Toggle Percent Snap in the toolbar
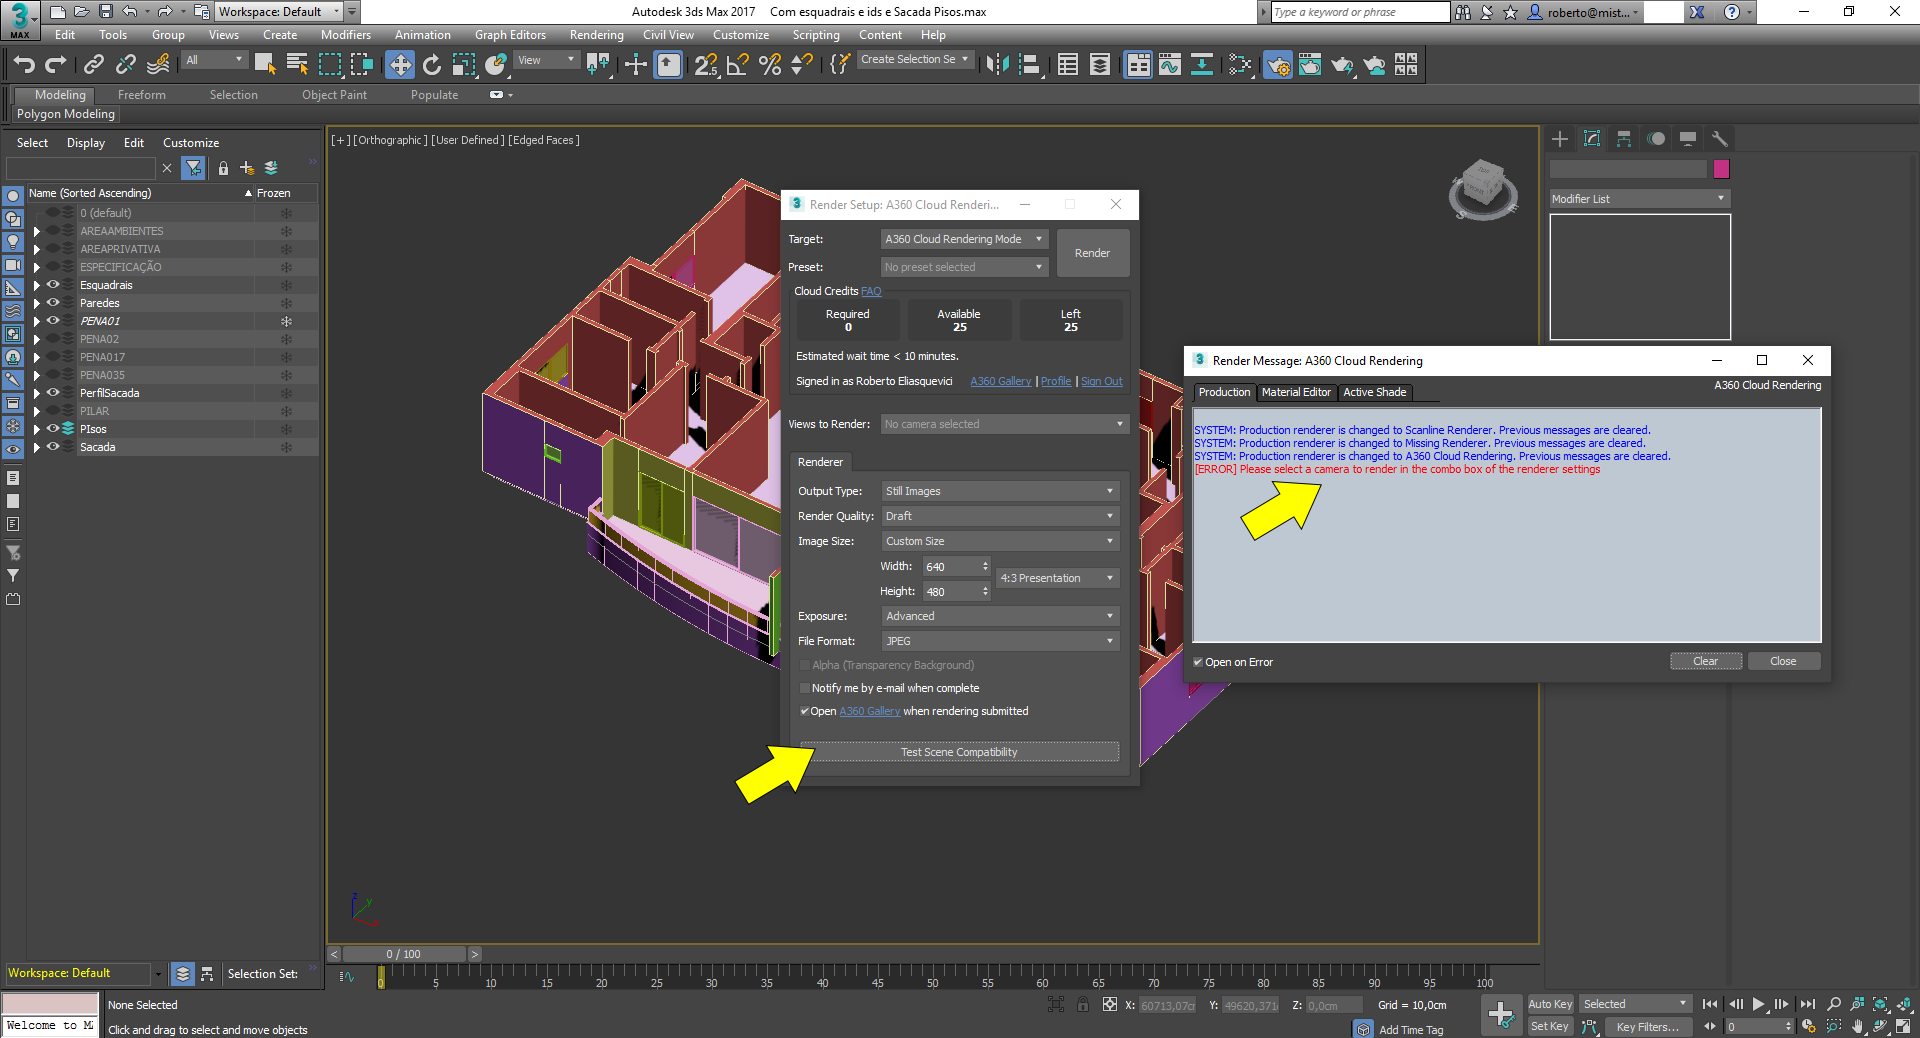The width and height of the screenshot is (1920, 1038). click(770, 65)
